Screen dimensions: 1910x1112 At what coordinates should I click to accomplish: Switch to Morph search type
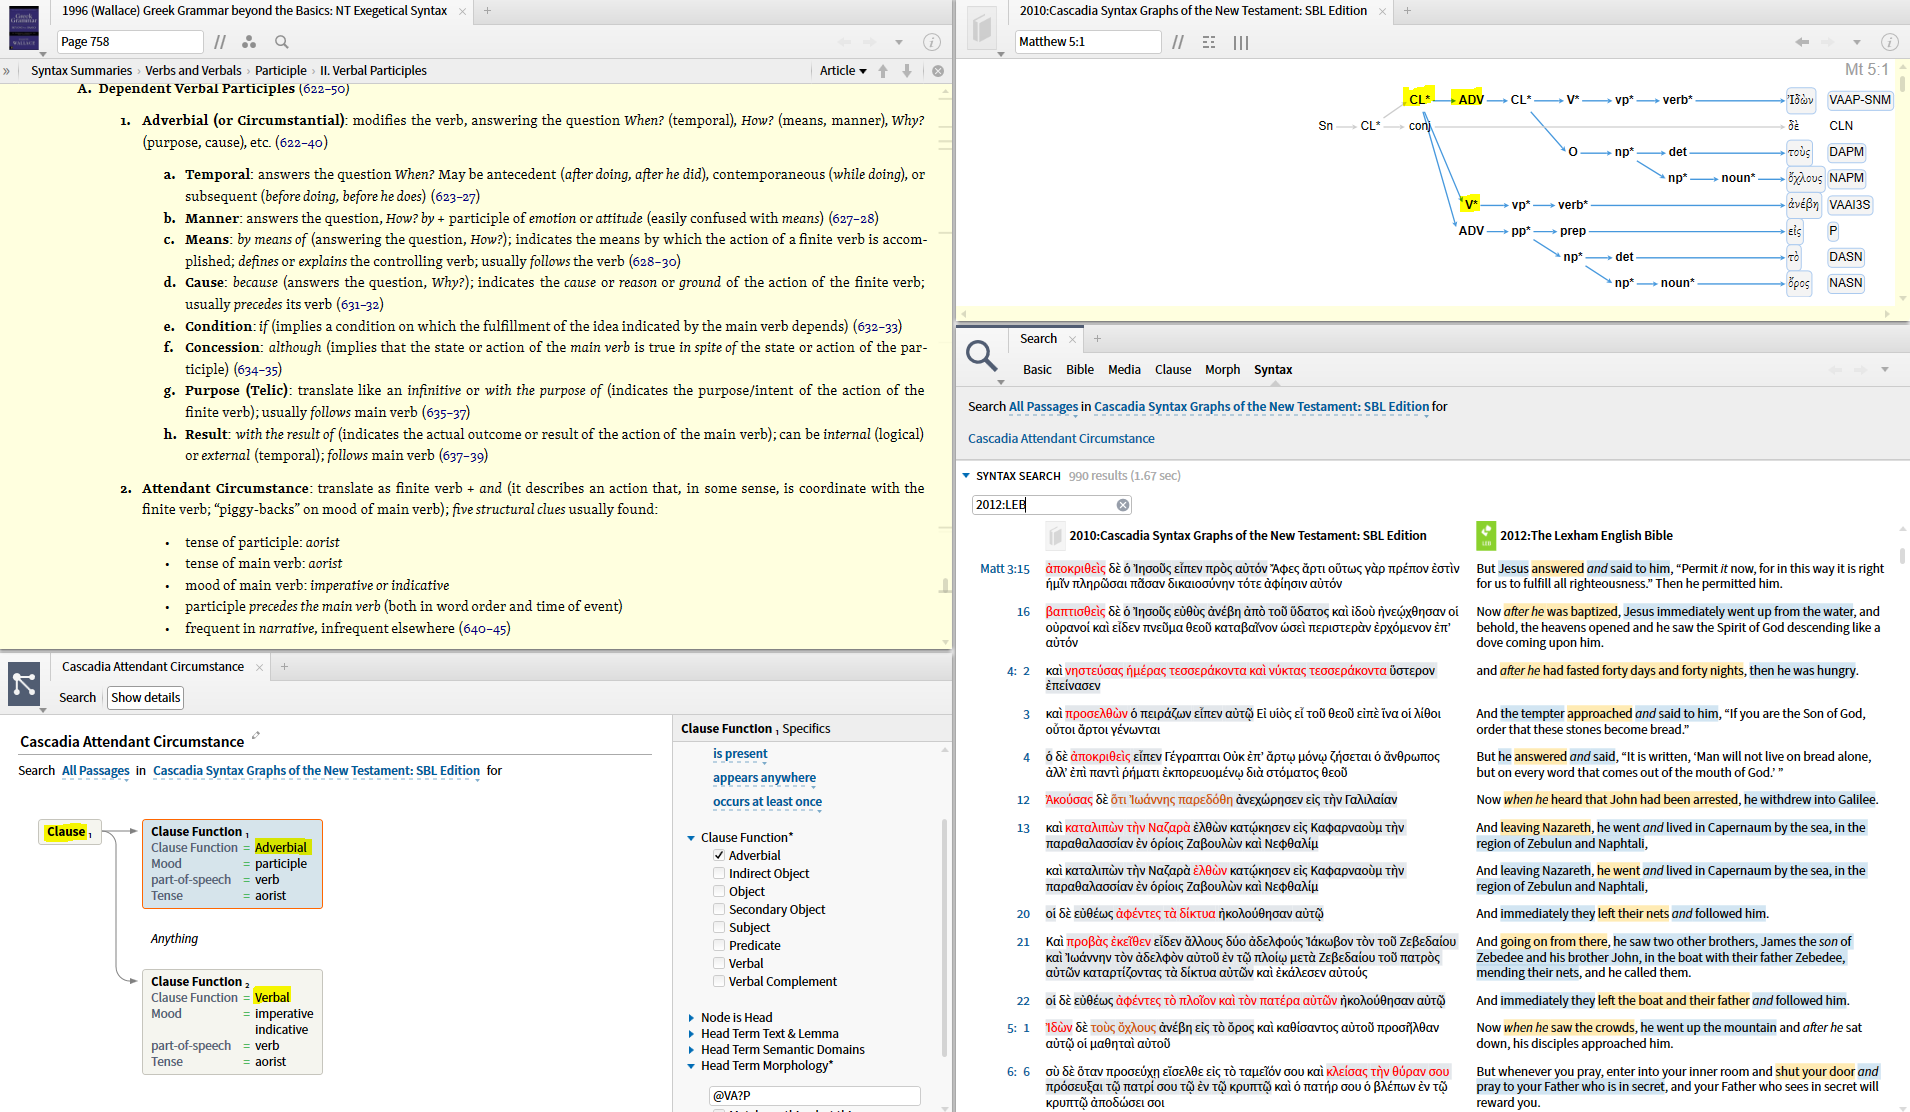[1222, 370]
